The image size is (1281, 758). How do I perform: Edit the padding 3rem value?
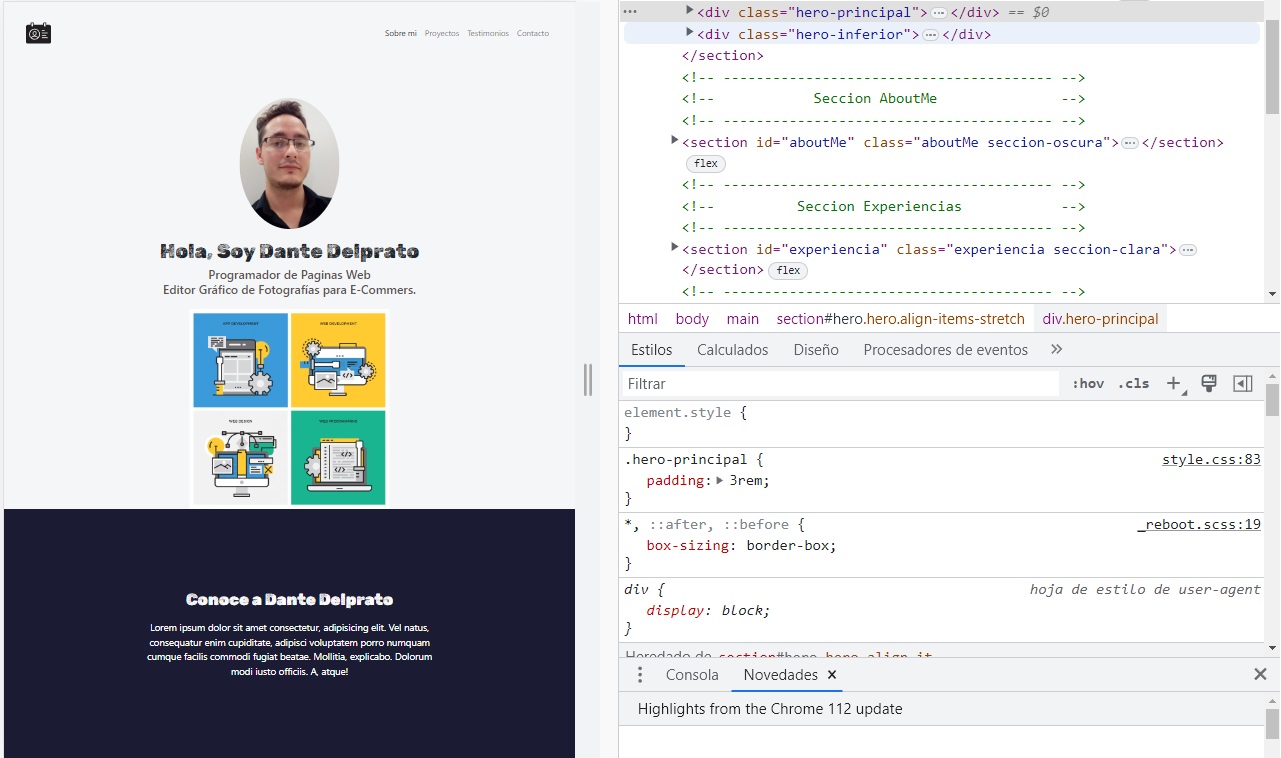coord(746,480)
